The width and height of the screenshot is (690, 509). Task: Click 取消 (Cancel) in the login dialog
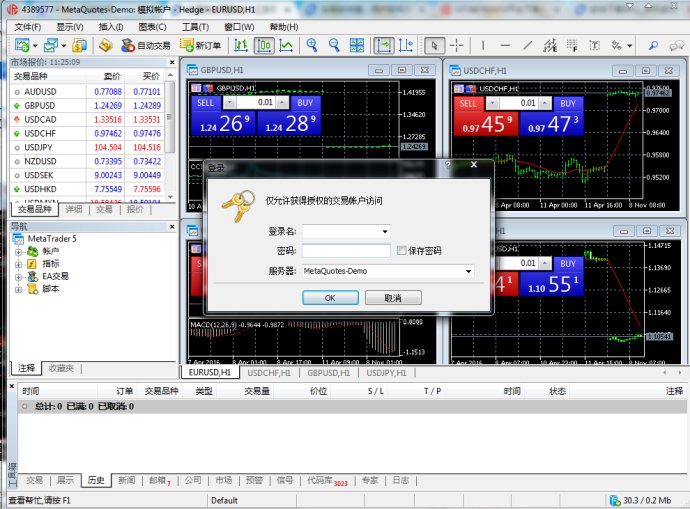(x=392, y=298)
